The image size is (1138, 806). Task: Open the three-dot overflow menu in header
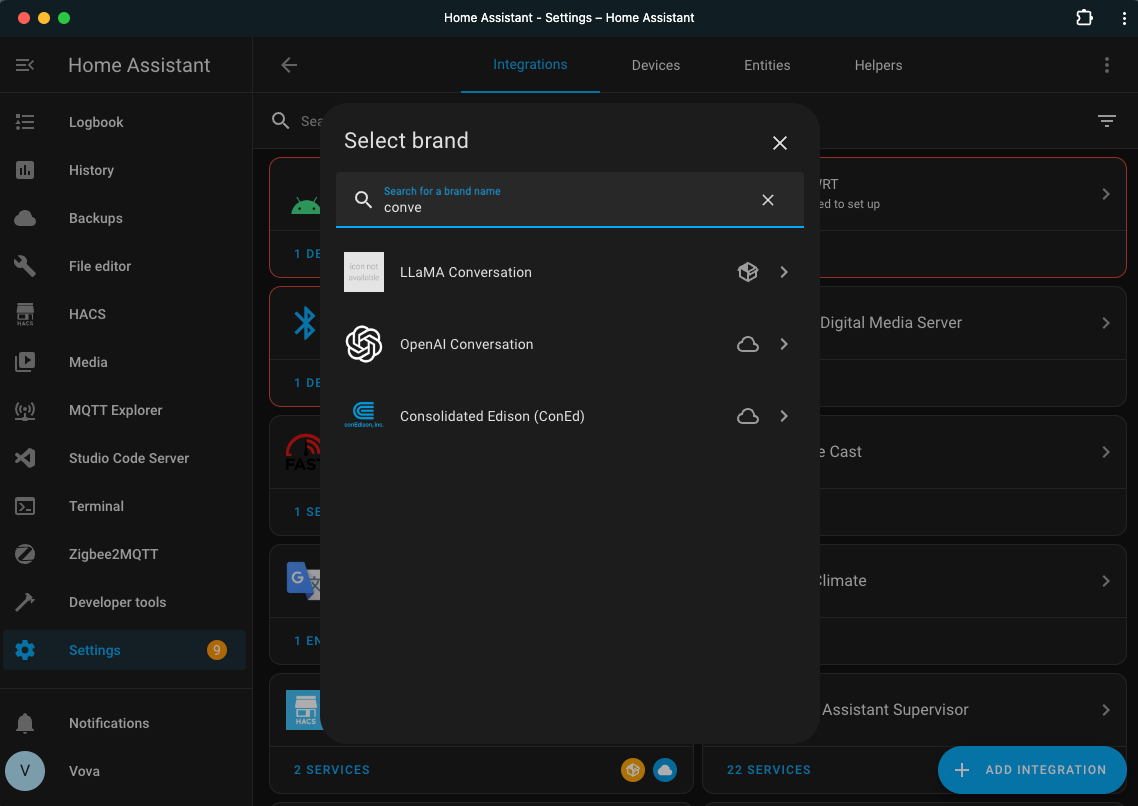(1106, 65)
